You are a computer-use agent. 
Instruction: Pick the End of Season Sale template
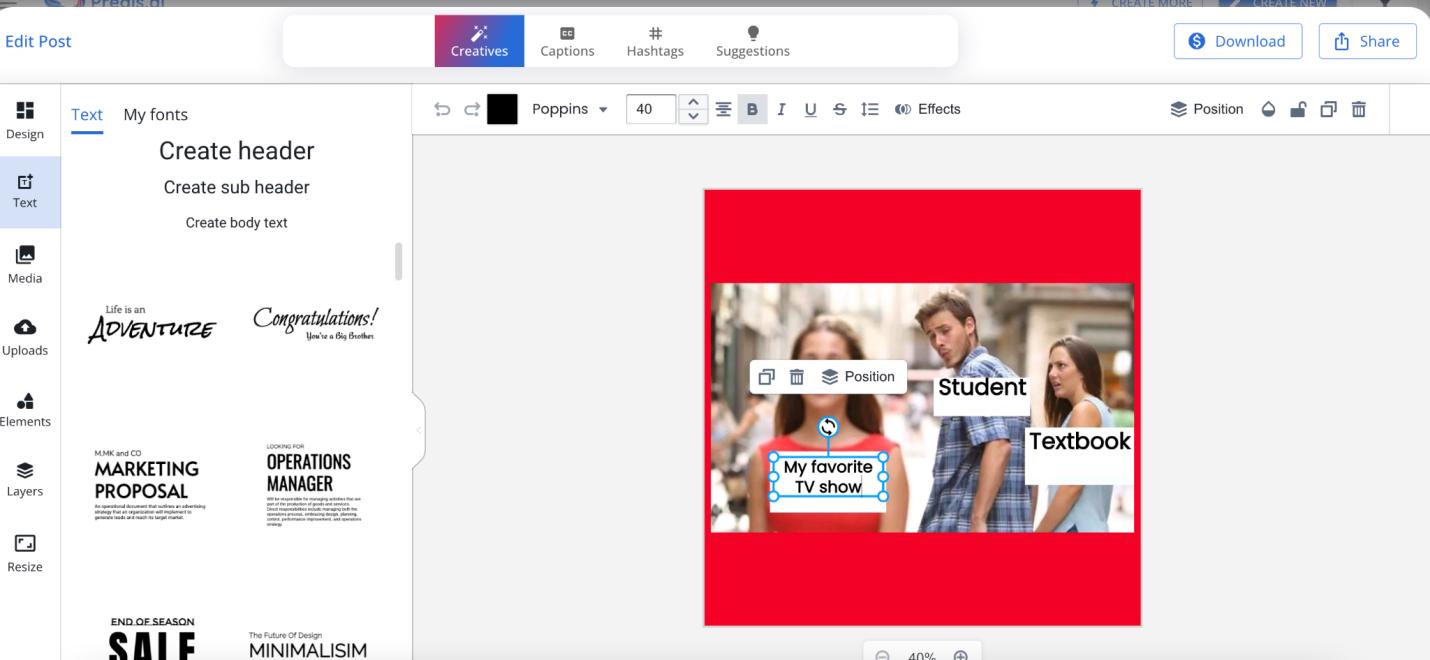click(x=151, y=637)
